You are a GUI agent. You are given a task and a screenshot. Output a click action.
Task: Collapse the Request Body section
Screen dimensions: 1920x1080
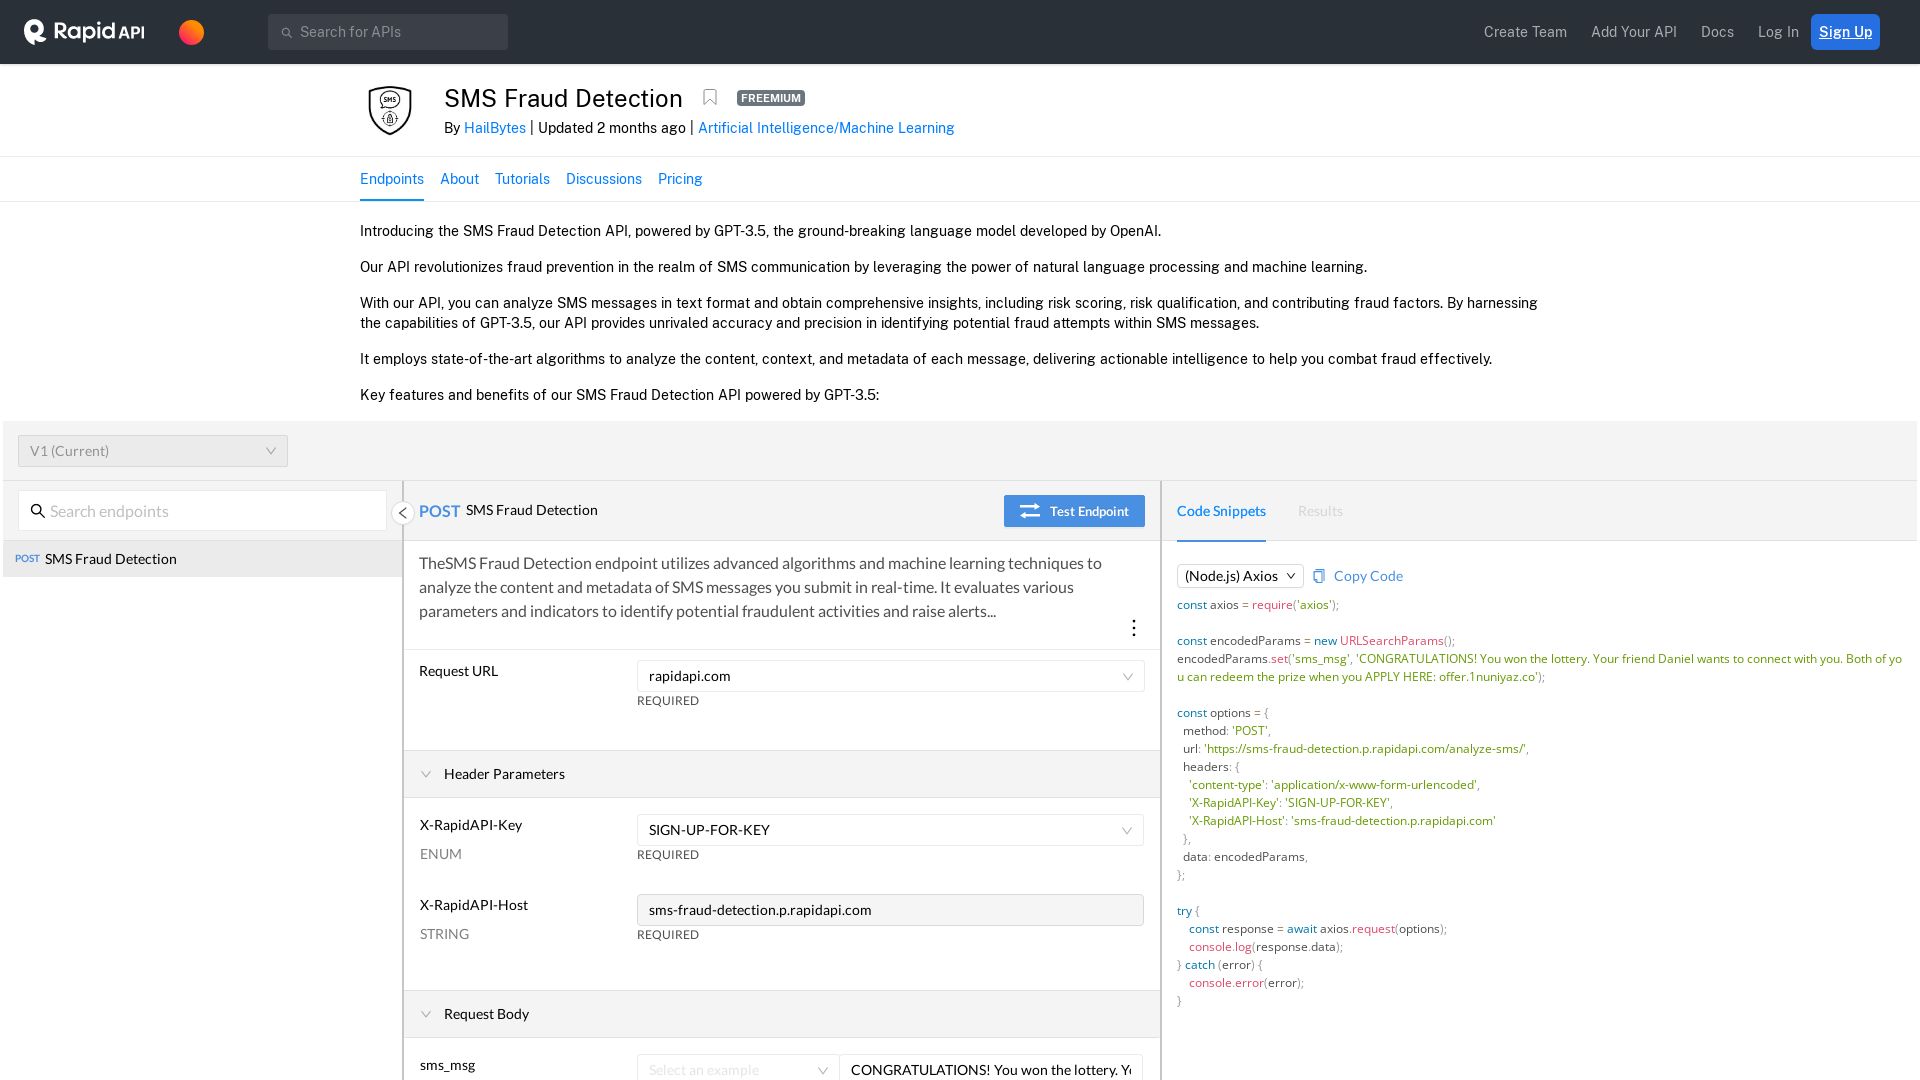[426, 1014]
